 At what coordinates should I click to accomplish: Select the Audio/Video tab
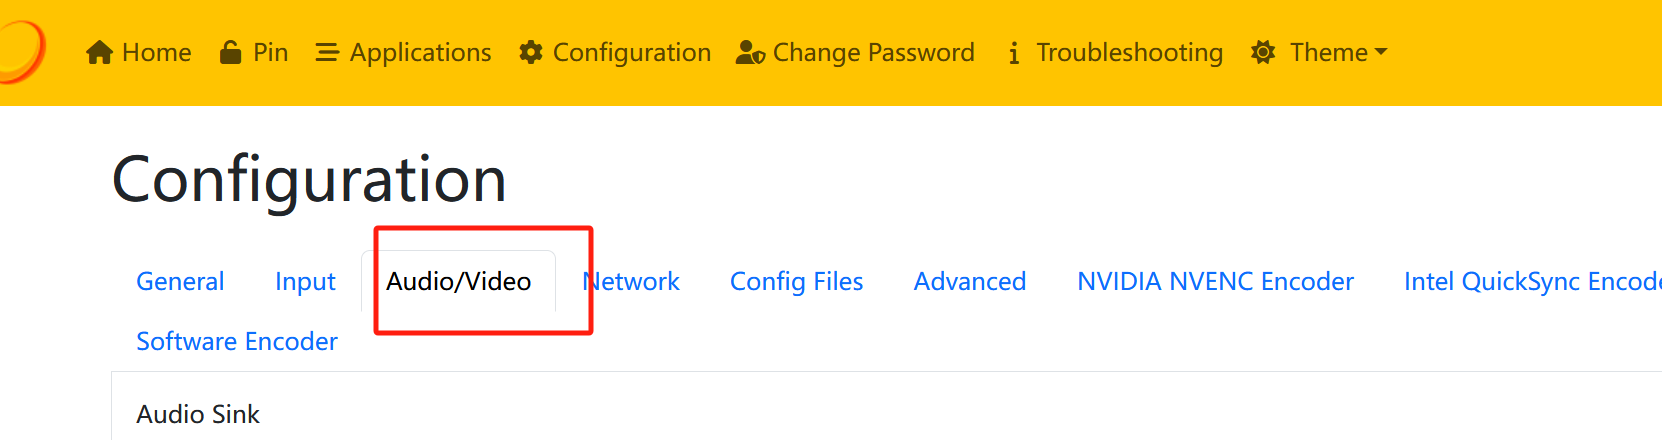(459, 282)
